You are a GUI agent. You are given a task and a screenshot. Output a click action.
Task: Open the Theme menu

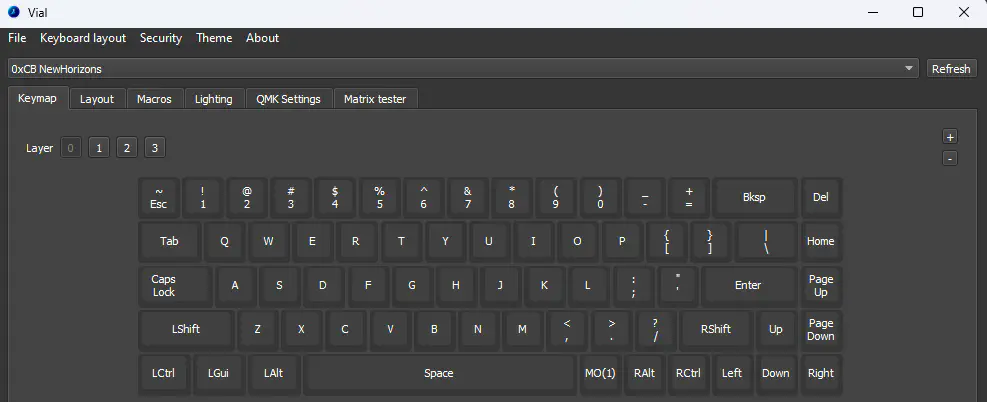coord(214,38)
